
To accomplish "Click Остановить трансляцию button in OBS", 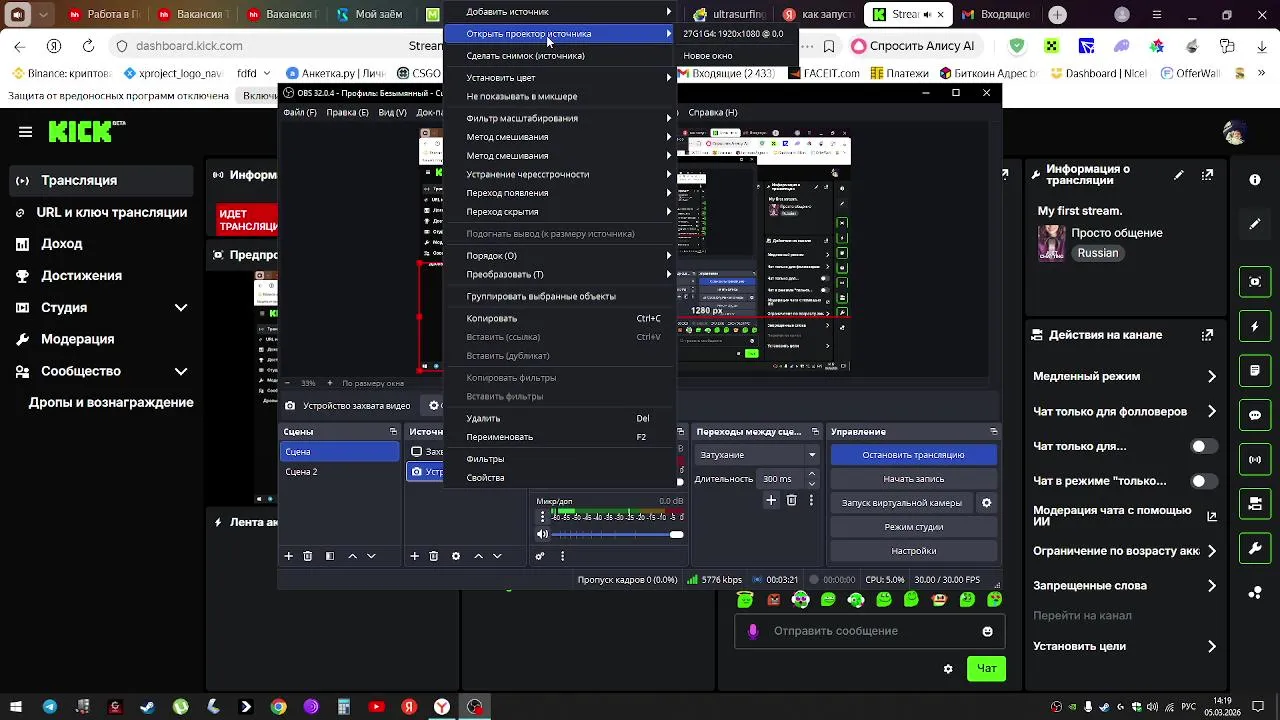I will click(x=913, y=455).
